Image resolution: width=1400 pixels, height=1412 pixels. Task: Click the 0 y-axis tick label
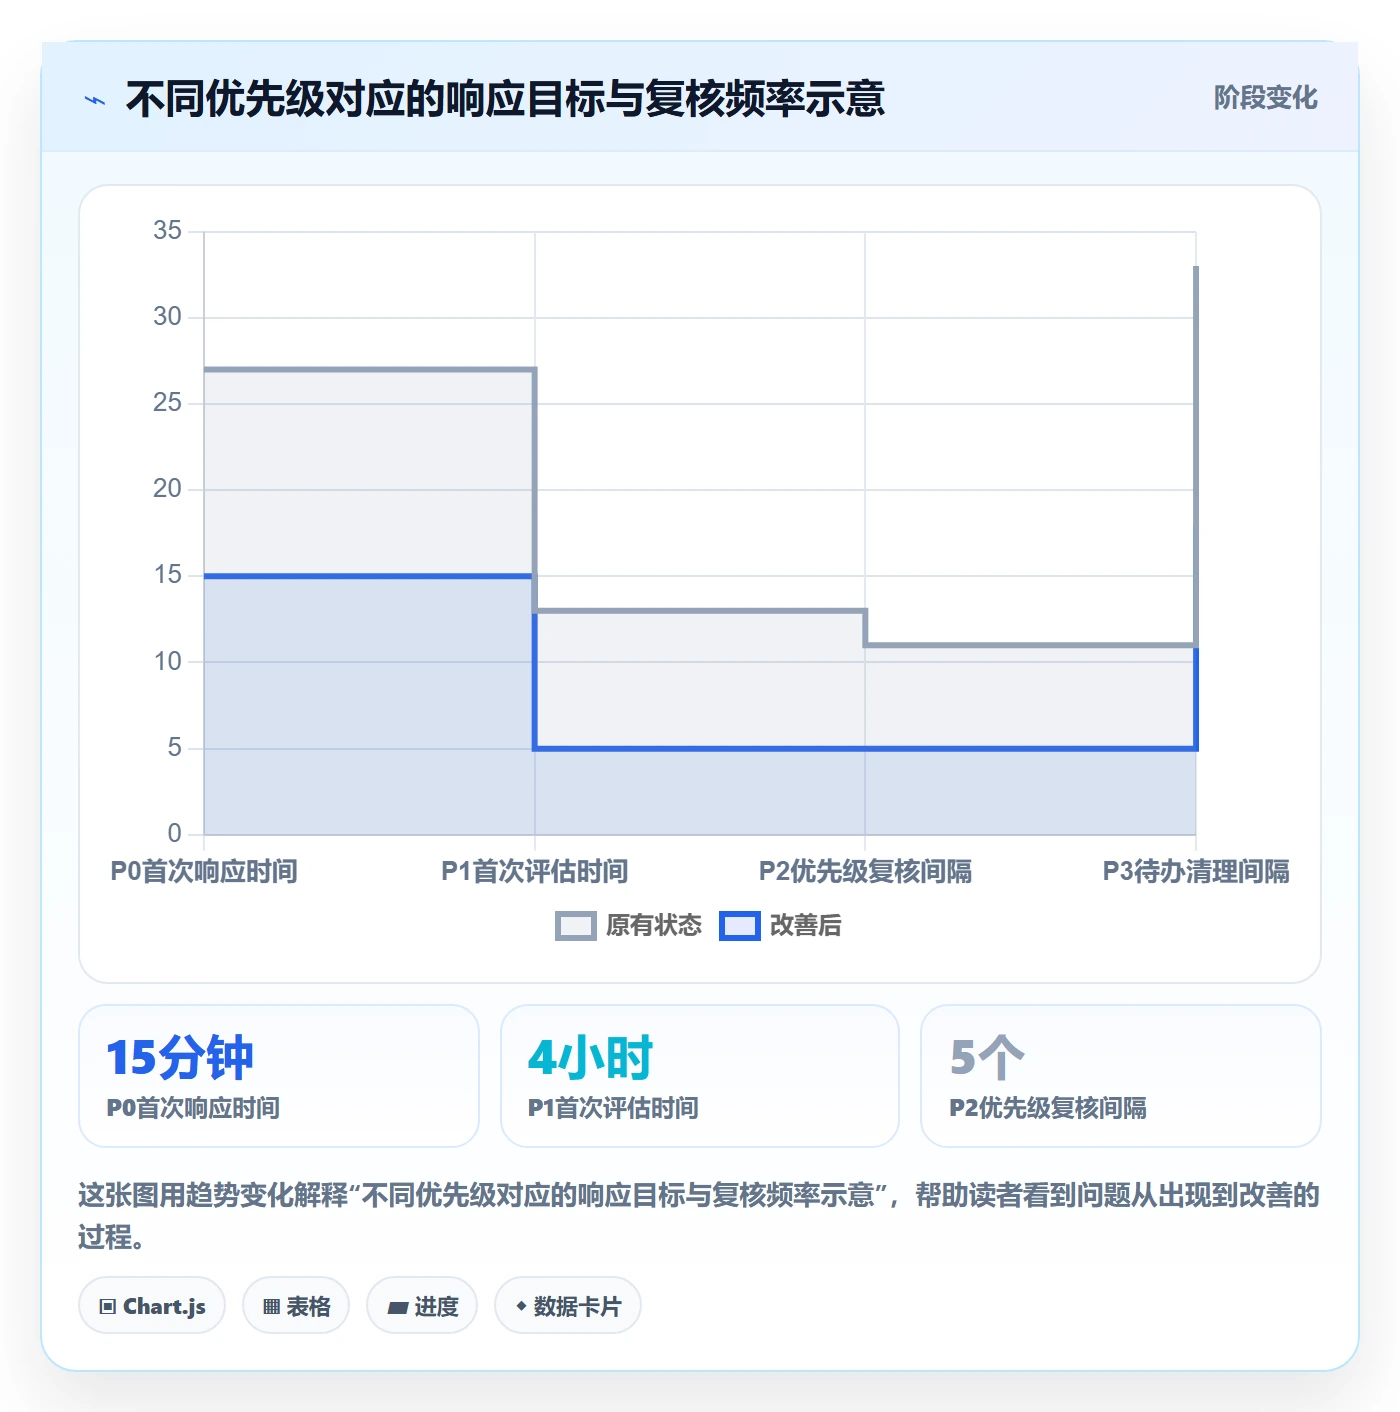tap(175, 833)
